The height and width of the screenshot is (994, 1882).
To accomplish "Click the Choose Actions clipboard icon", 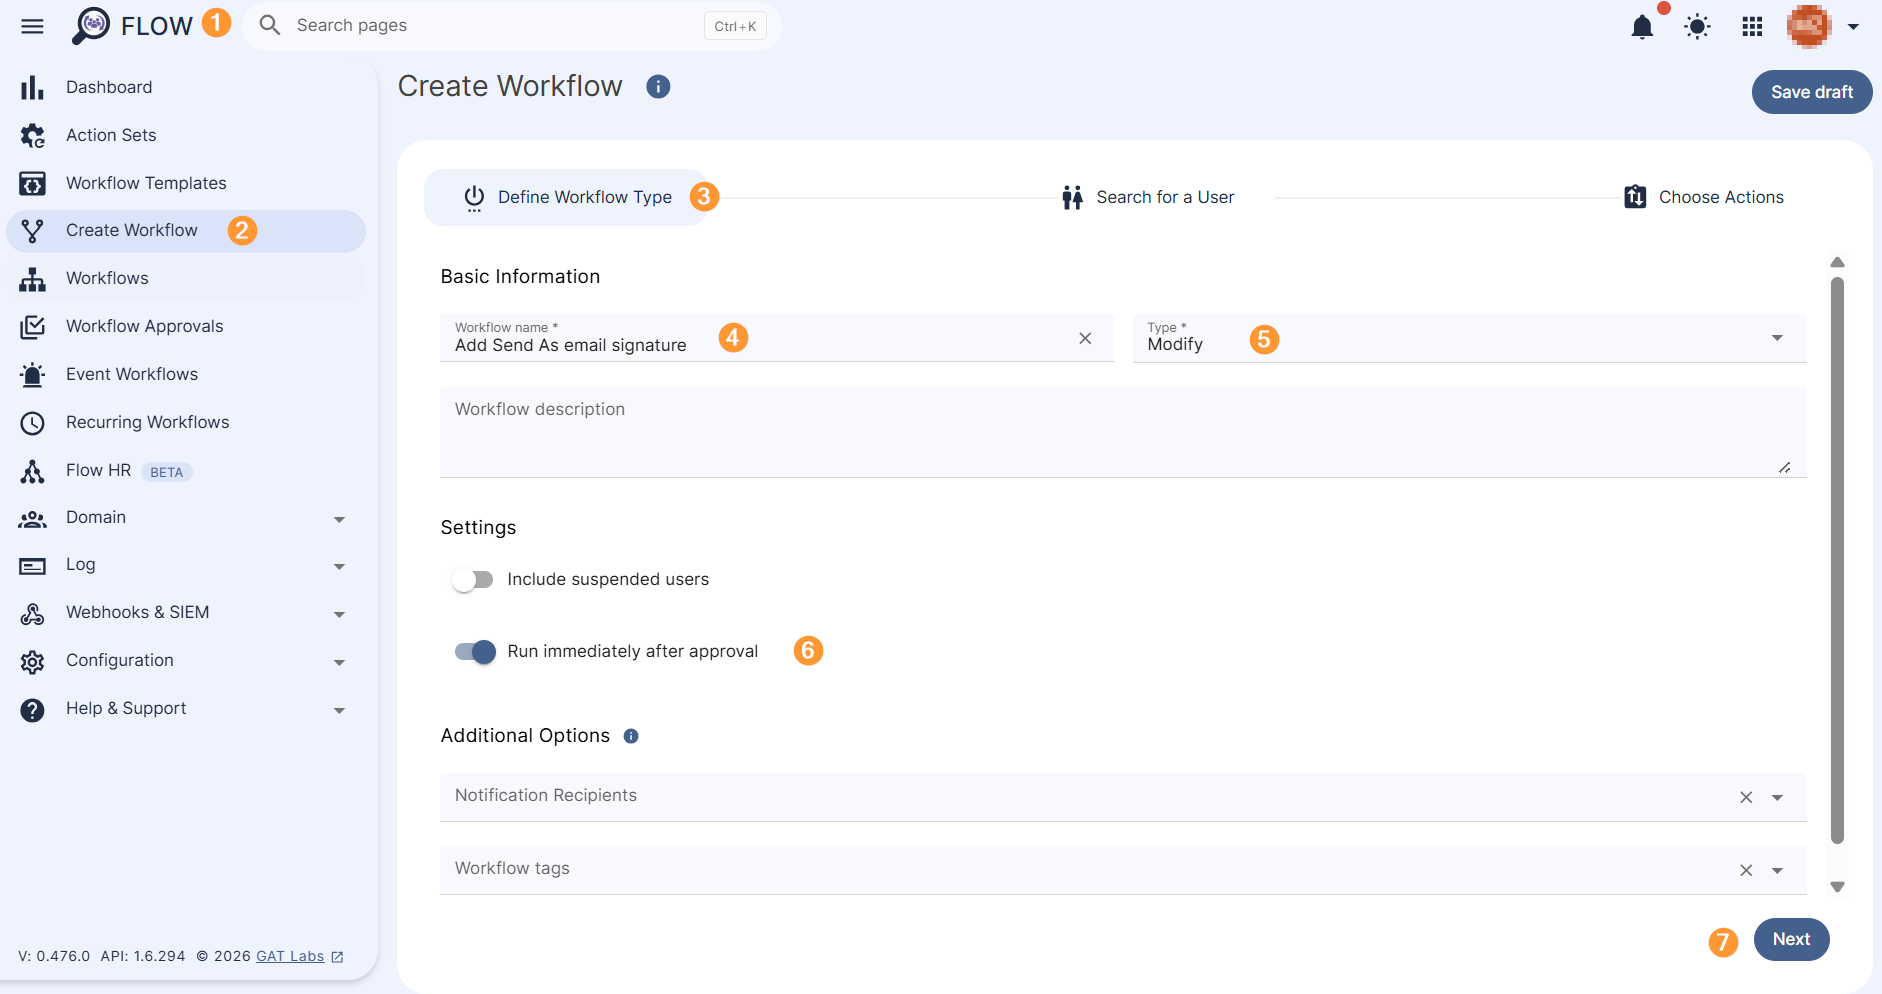I will [1635, 197].
